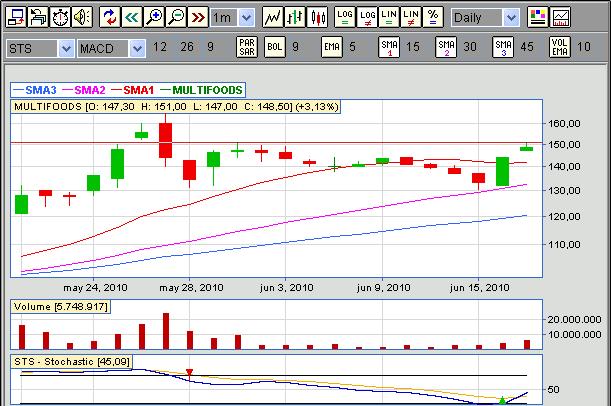Toggle the PAR SAR indicator
Viewport: 611px width, 406px height.
tap(247, 47)
